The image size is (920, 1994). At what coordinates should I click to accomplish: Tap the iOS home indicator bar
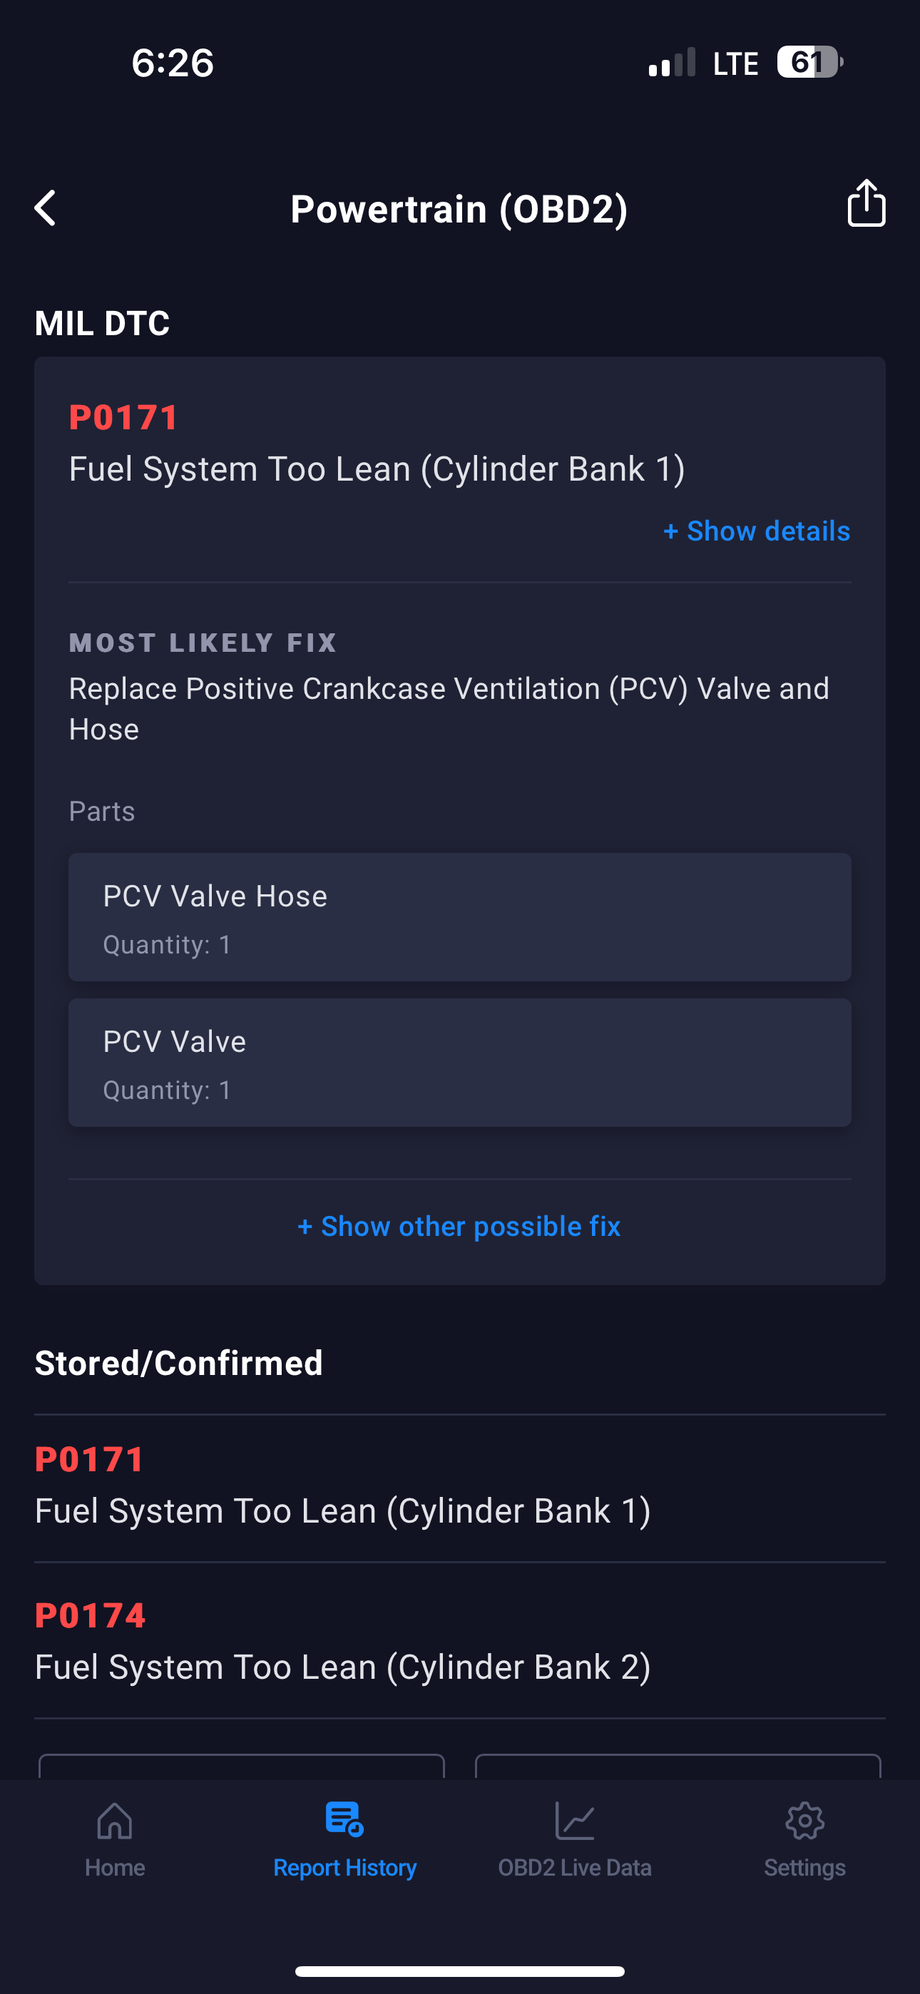tap(460, 1972)
